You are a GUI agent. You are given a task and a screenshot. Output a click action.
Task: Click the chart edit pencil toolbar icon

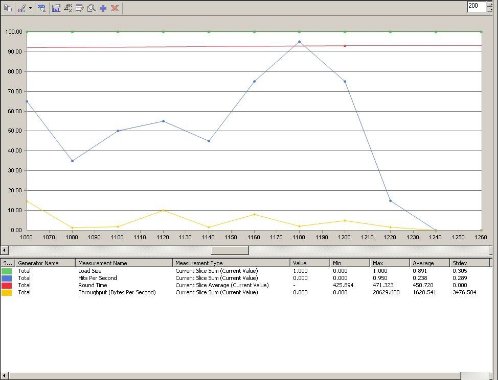click(x=22, y=8)
